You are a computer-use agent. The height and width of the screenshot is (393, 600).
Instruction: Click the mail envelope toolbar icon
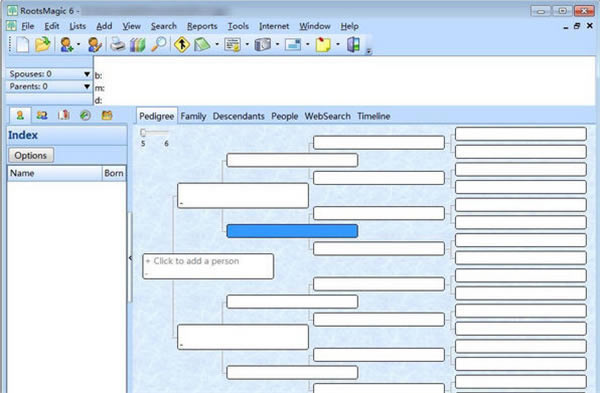pos(293,45)
